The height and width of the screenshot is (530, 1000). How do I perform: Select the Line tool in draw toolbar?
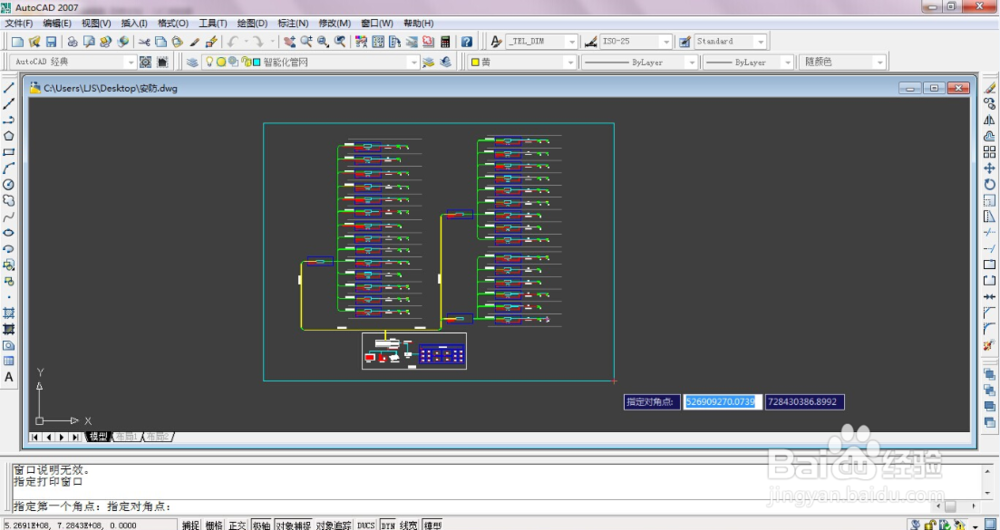[x=9, y=87]
